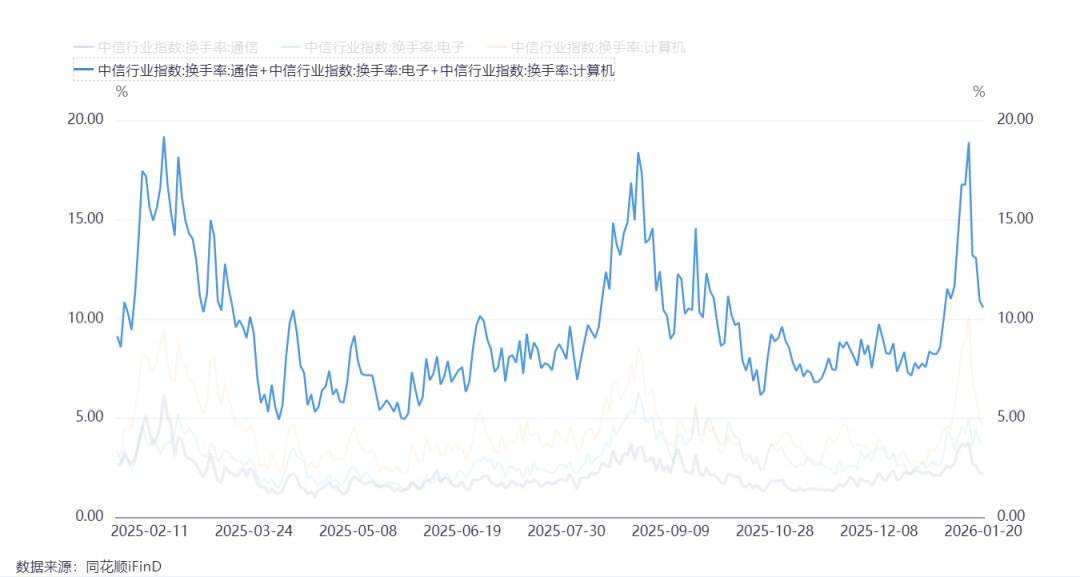Click the left axis 10.00 value
The height and width of the screenshot is (577, 1080).
[x=85, y=318]
